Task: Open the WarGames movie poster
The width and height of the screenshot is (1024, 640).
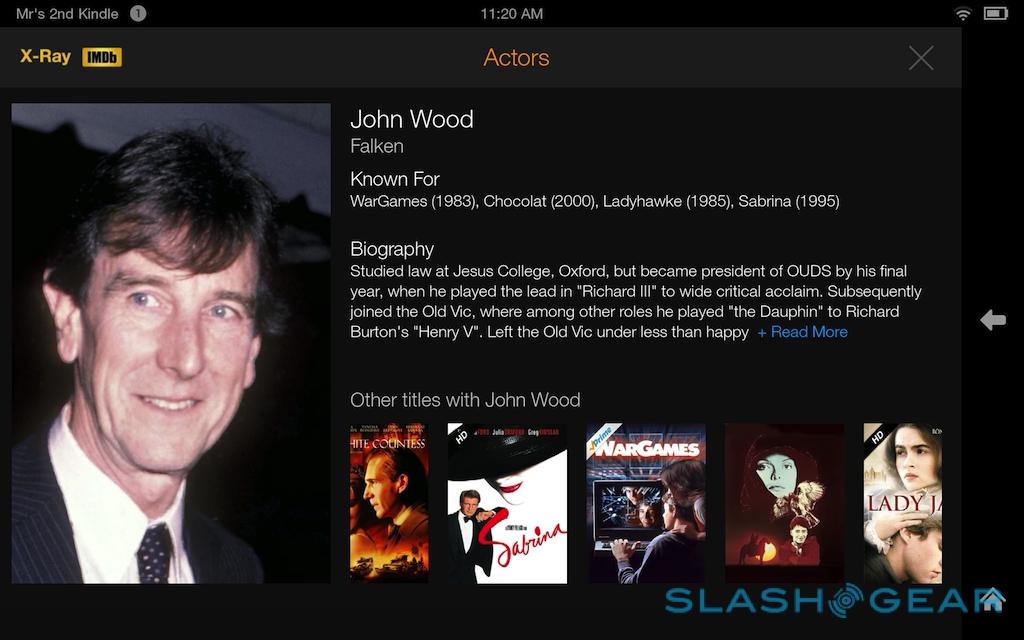Action: pos(646,504)
